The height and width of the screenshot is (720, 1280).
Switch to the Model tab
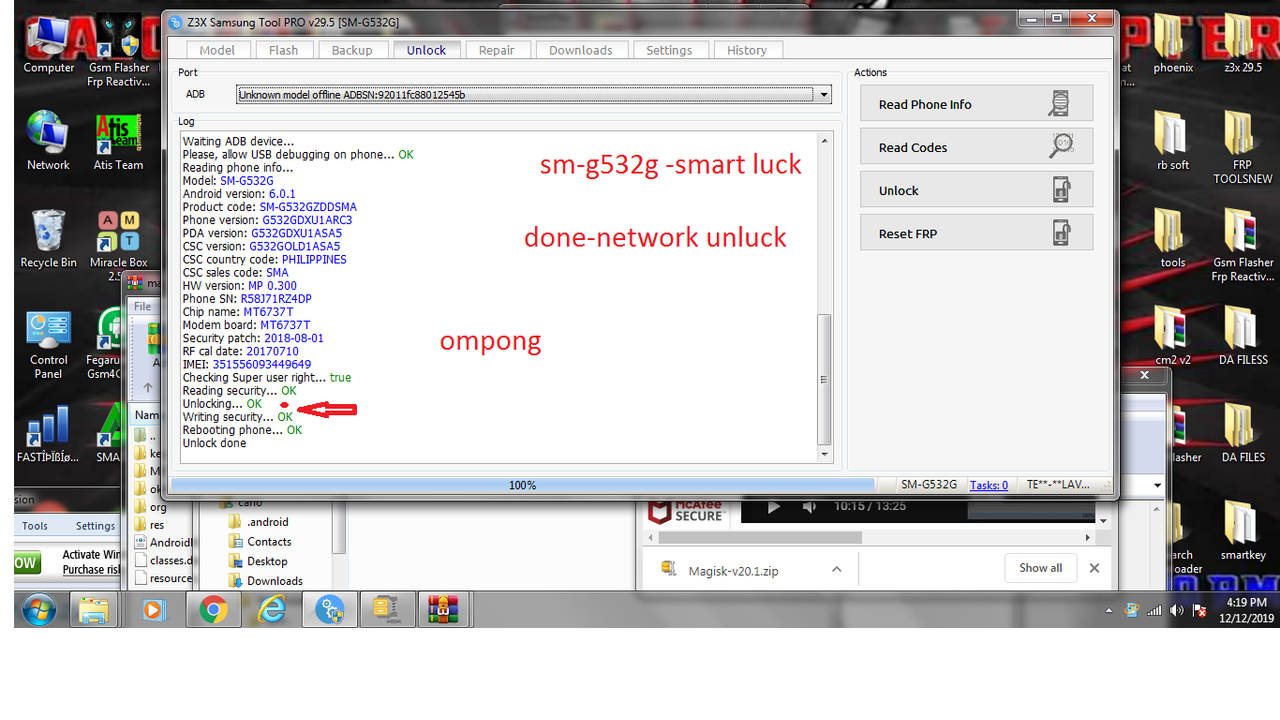pos(217,50)
